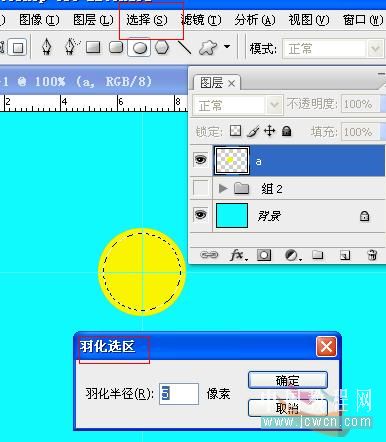Open the 滤镜(T) menu
386x442 pixels.
coord(201,20)
